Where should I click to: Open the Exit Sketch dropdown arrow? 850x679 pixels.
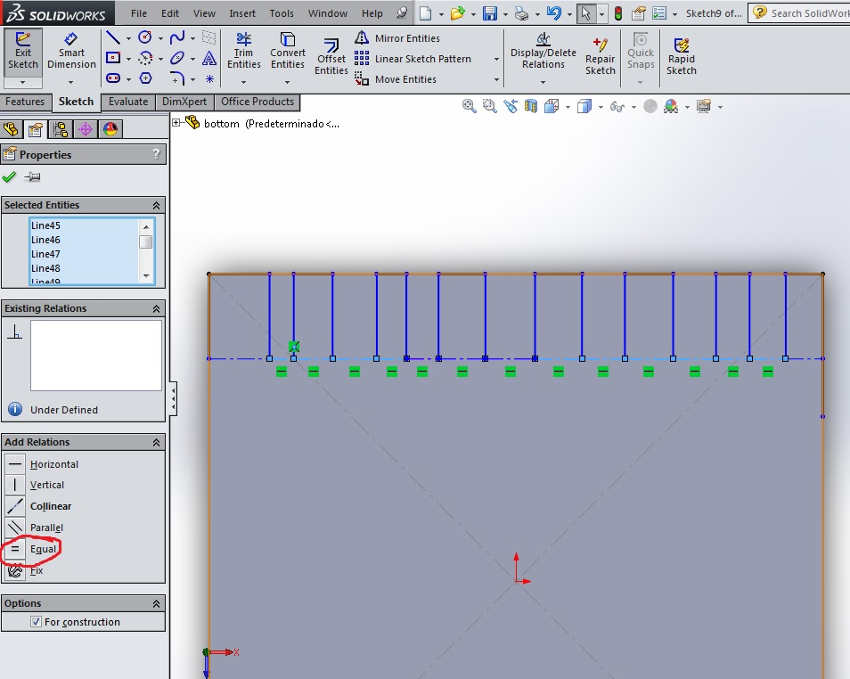(x=23, y=82)
